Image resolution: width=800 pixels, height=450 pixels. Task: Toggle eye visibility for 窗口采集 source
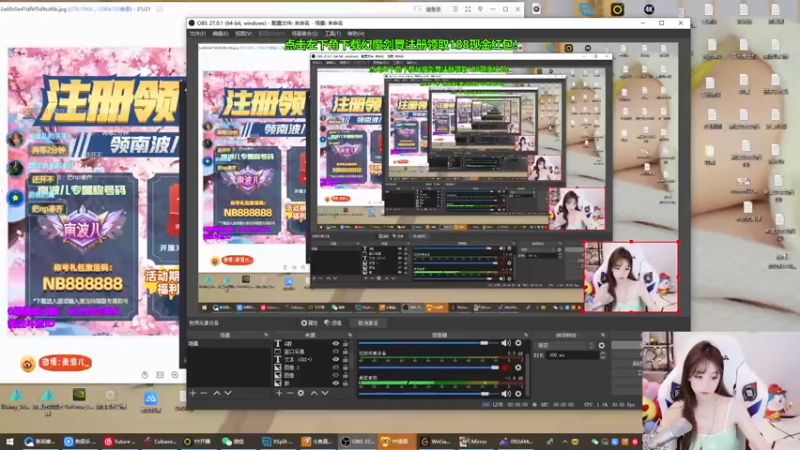(336, 352)
